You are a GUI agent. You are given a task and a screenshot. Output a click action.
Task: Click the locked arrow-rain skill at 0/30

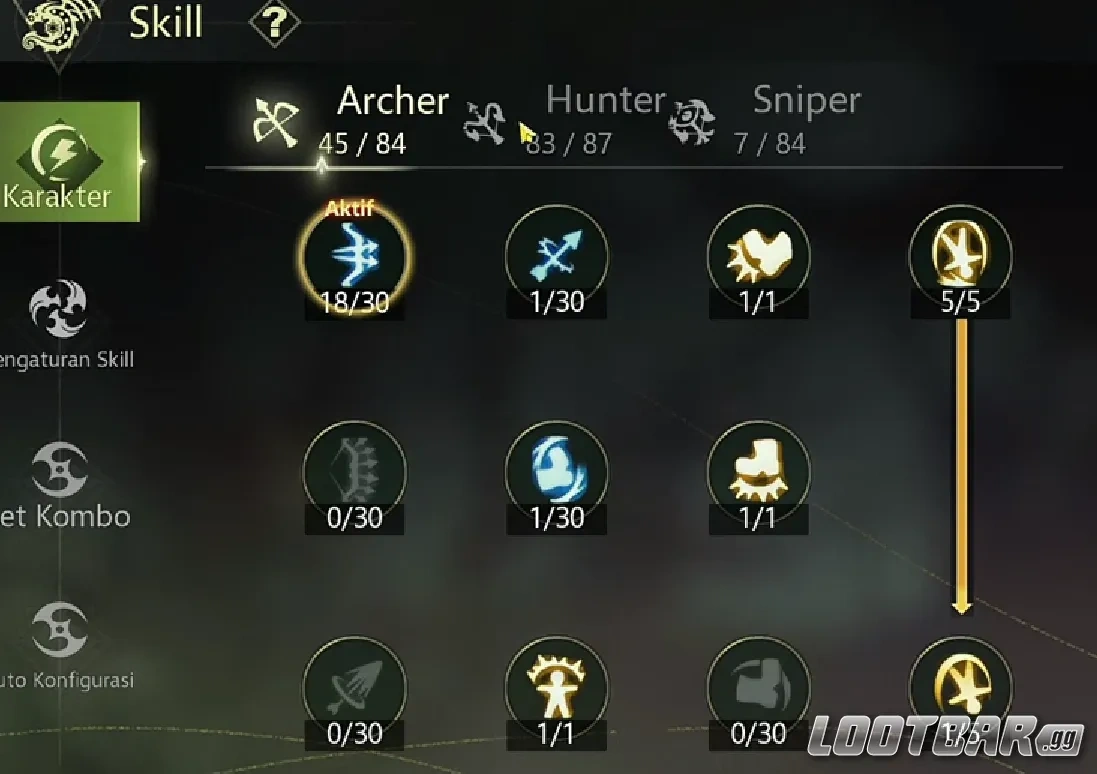tap(355, 691)
